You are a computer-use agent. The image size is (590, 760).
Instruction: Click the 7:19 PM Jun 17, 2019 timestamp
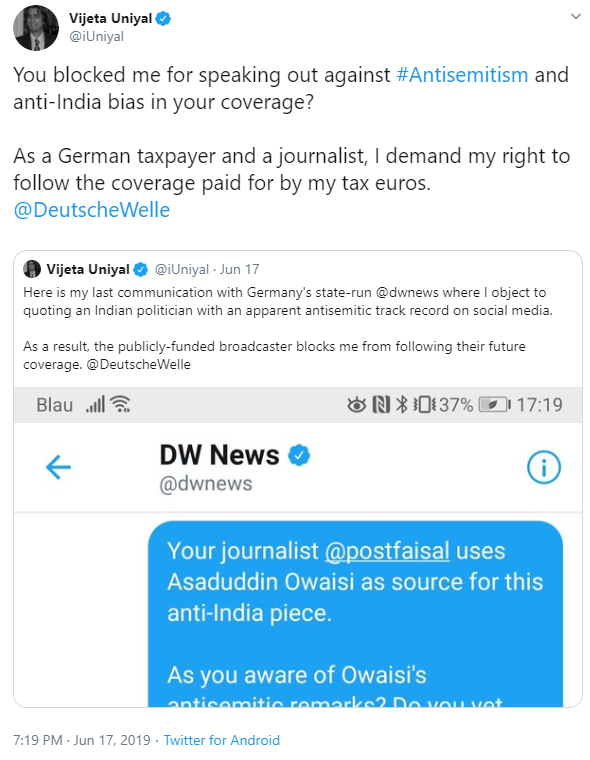click(x=82, y=740)
